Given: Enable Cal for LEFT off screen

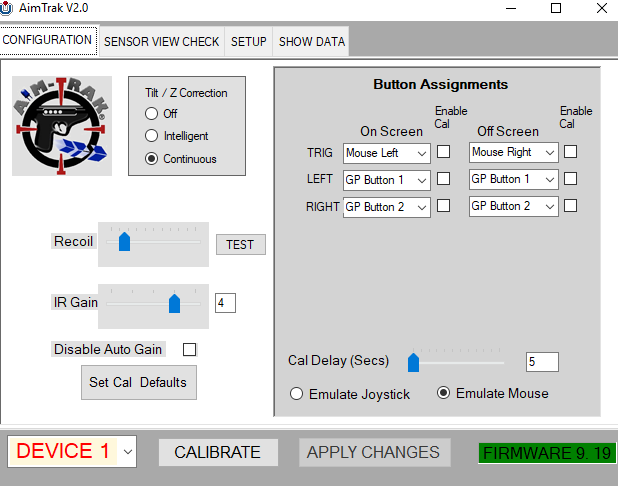Looking at the screenshot, I should point(570,179).
